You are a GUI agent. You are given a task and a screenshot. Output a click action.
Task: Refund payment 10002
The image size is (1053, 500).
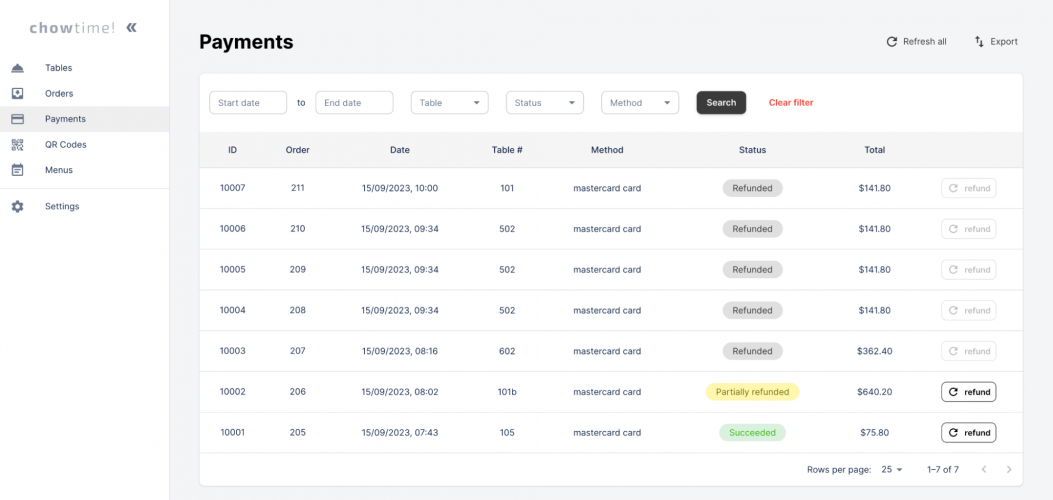point(968,392)
